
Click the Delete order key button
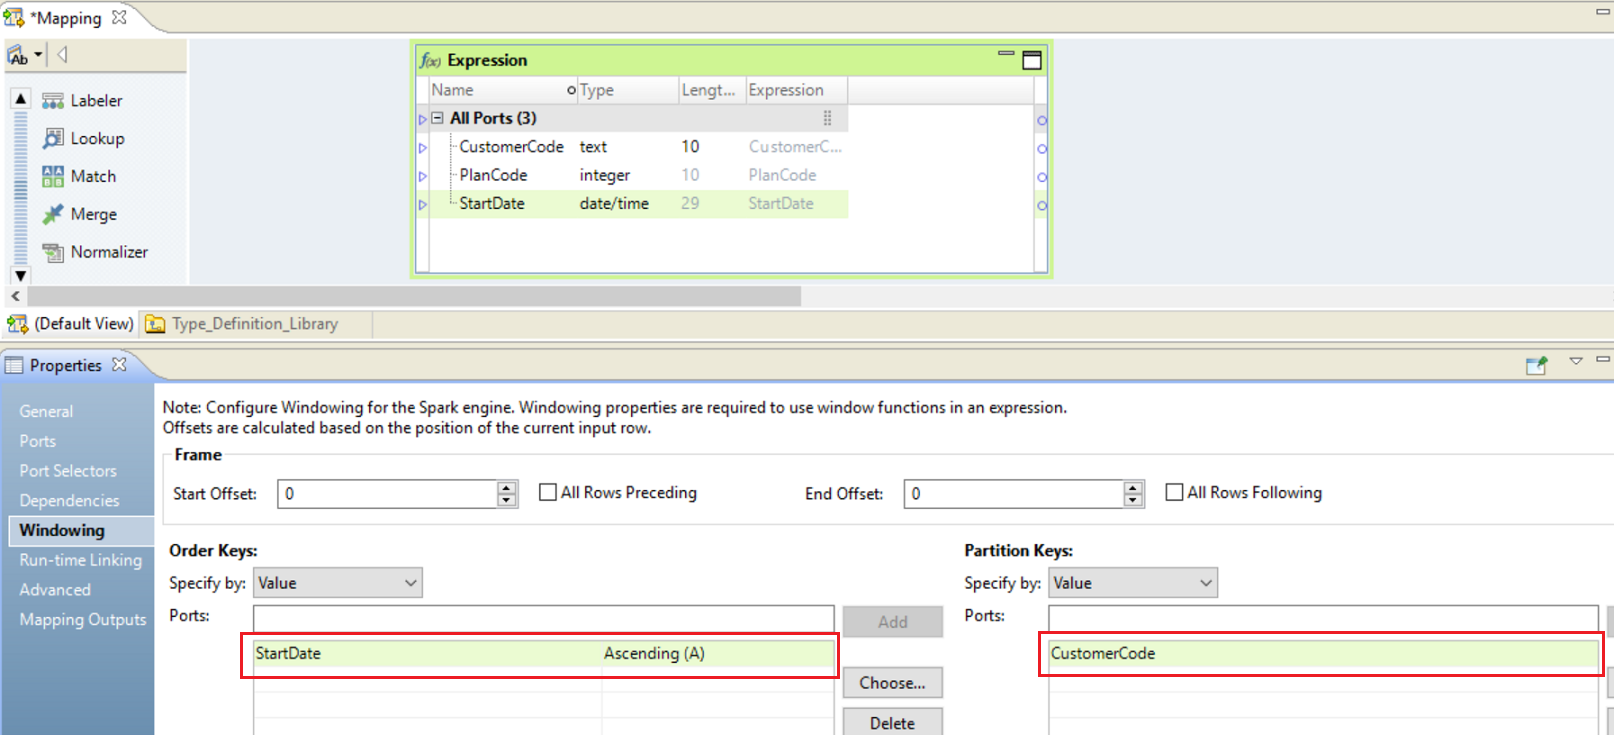pos(893,722)
